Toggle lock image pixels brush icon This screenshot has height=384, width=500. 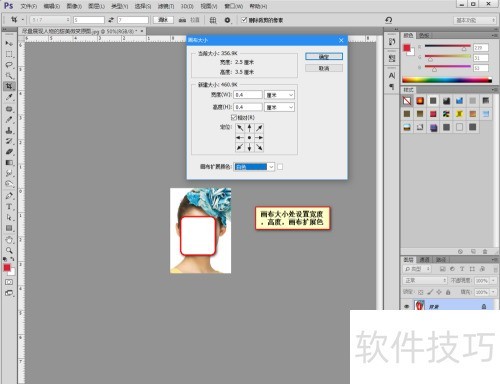pos(430,292)
